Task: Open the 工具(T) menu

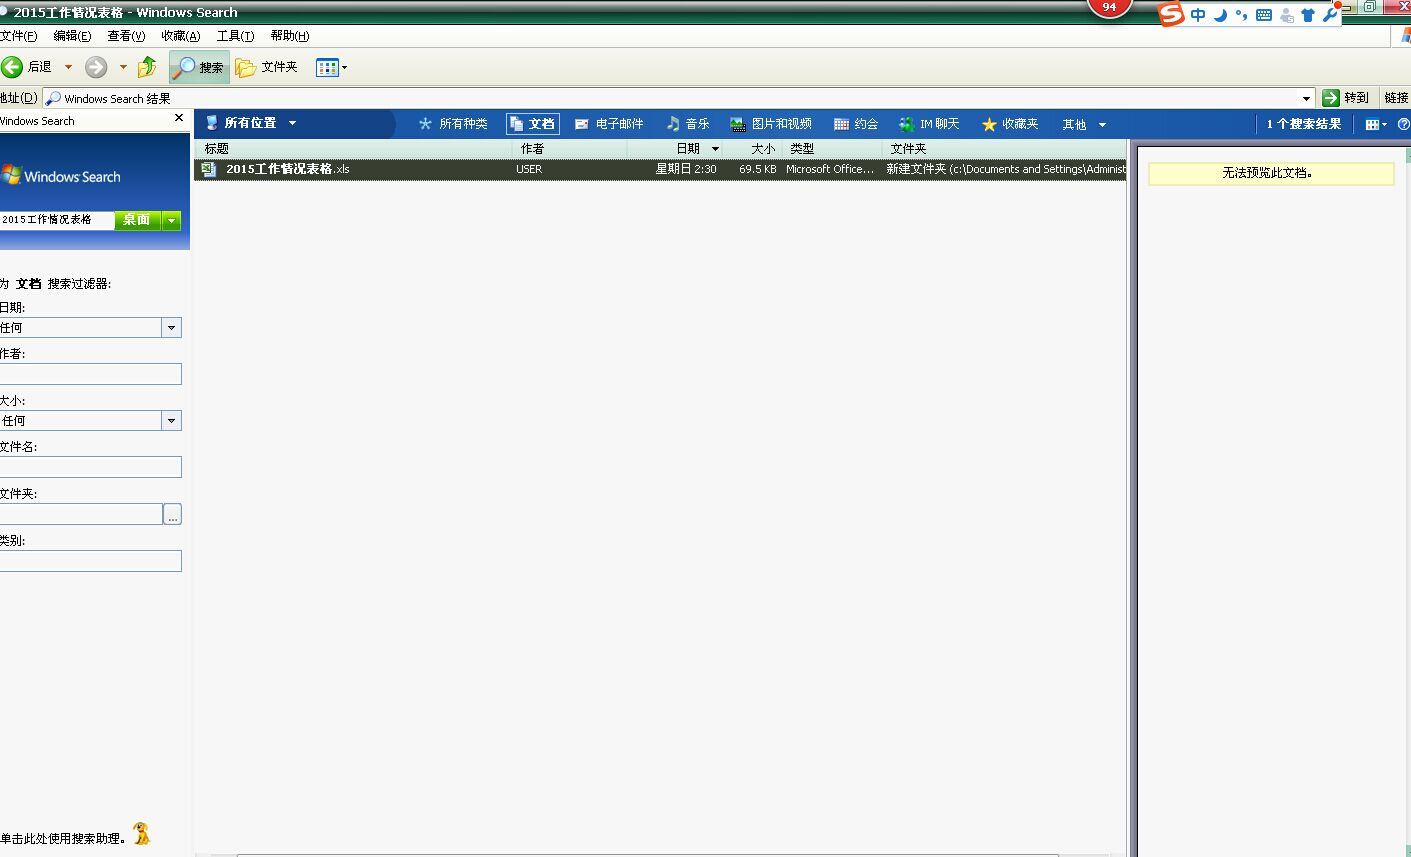Action: (x=236, y=36)
